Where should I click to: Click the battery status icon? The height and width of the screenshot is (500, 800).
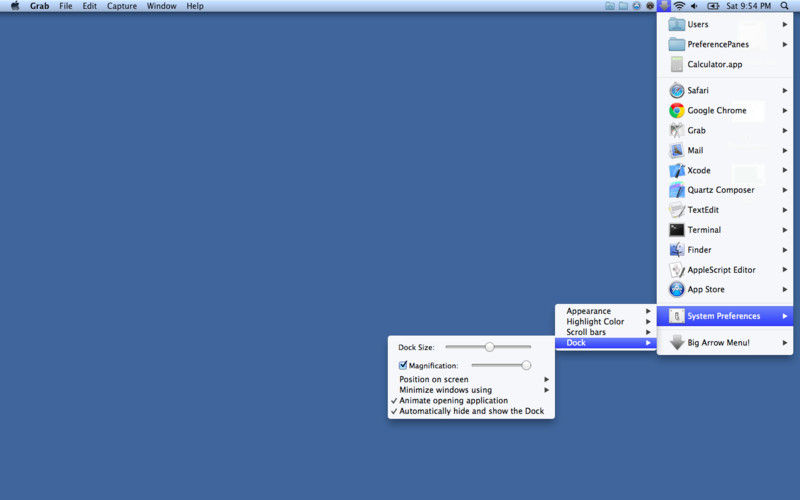coord(713,6)
